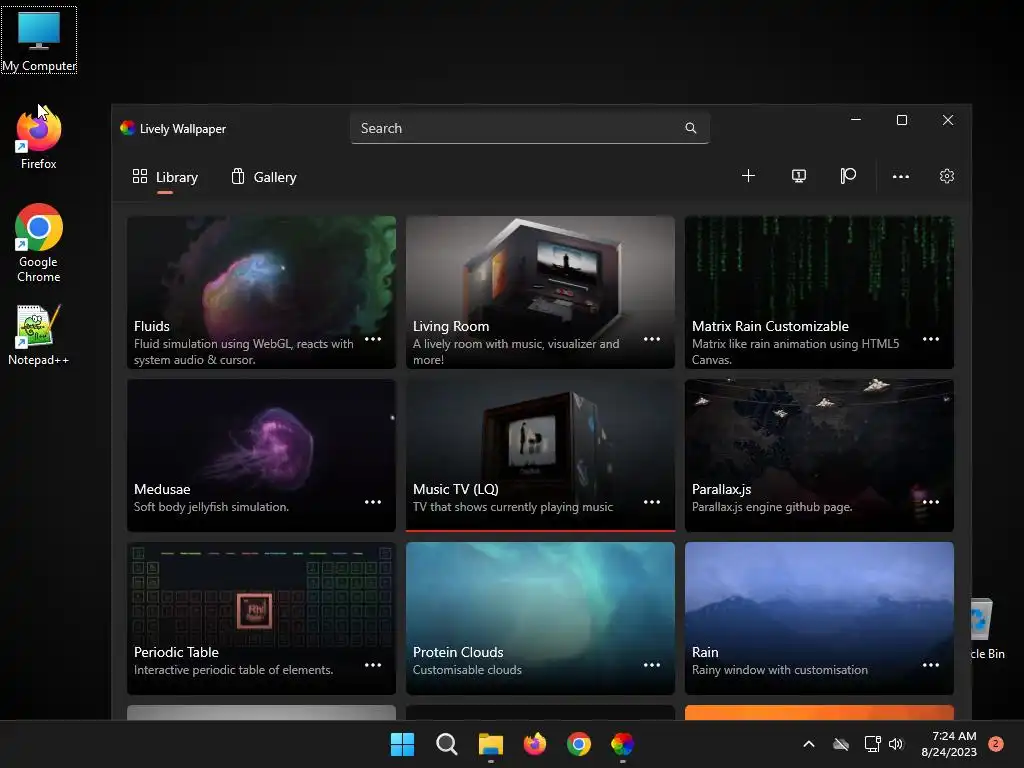Select the Protein Clouds wallpaper
This screenshot has height=768, width=1024.
[x=540, y=618]
